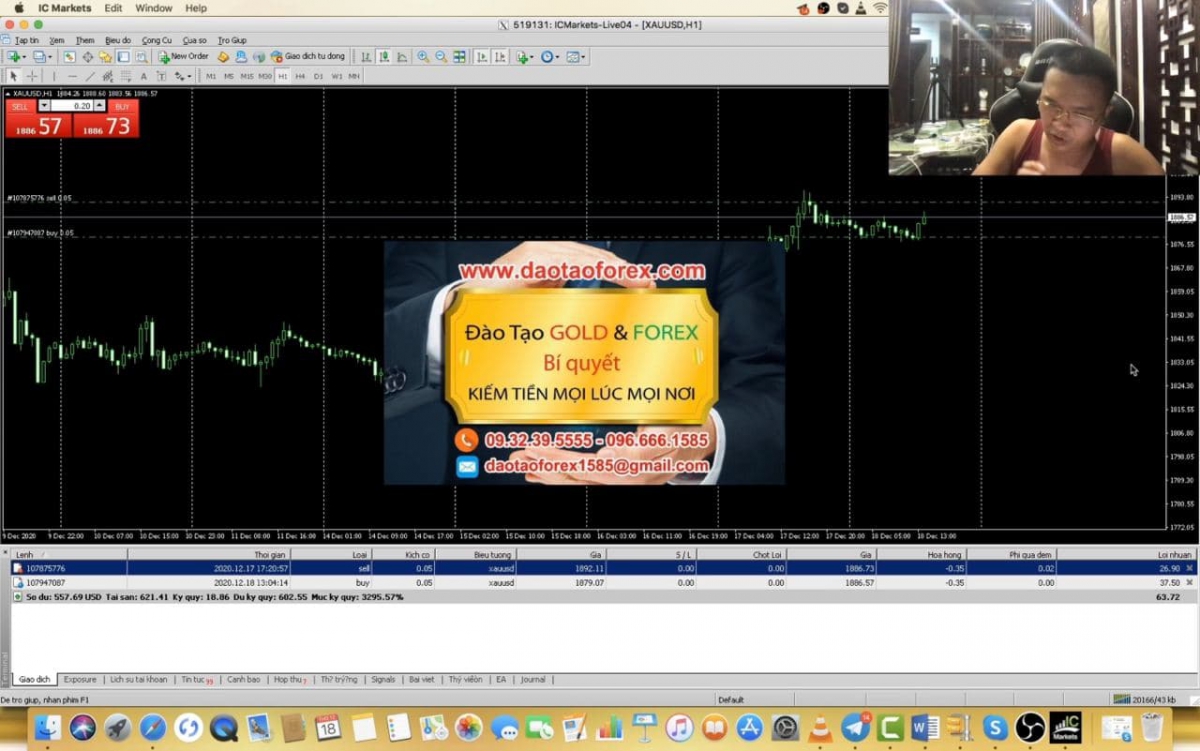This screenshot has width=1200, height=751.
Task: Open the Data Window crosshair-target icon
Action: click(88, 56)
